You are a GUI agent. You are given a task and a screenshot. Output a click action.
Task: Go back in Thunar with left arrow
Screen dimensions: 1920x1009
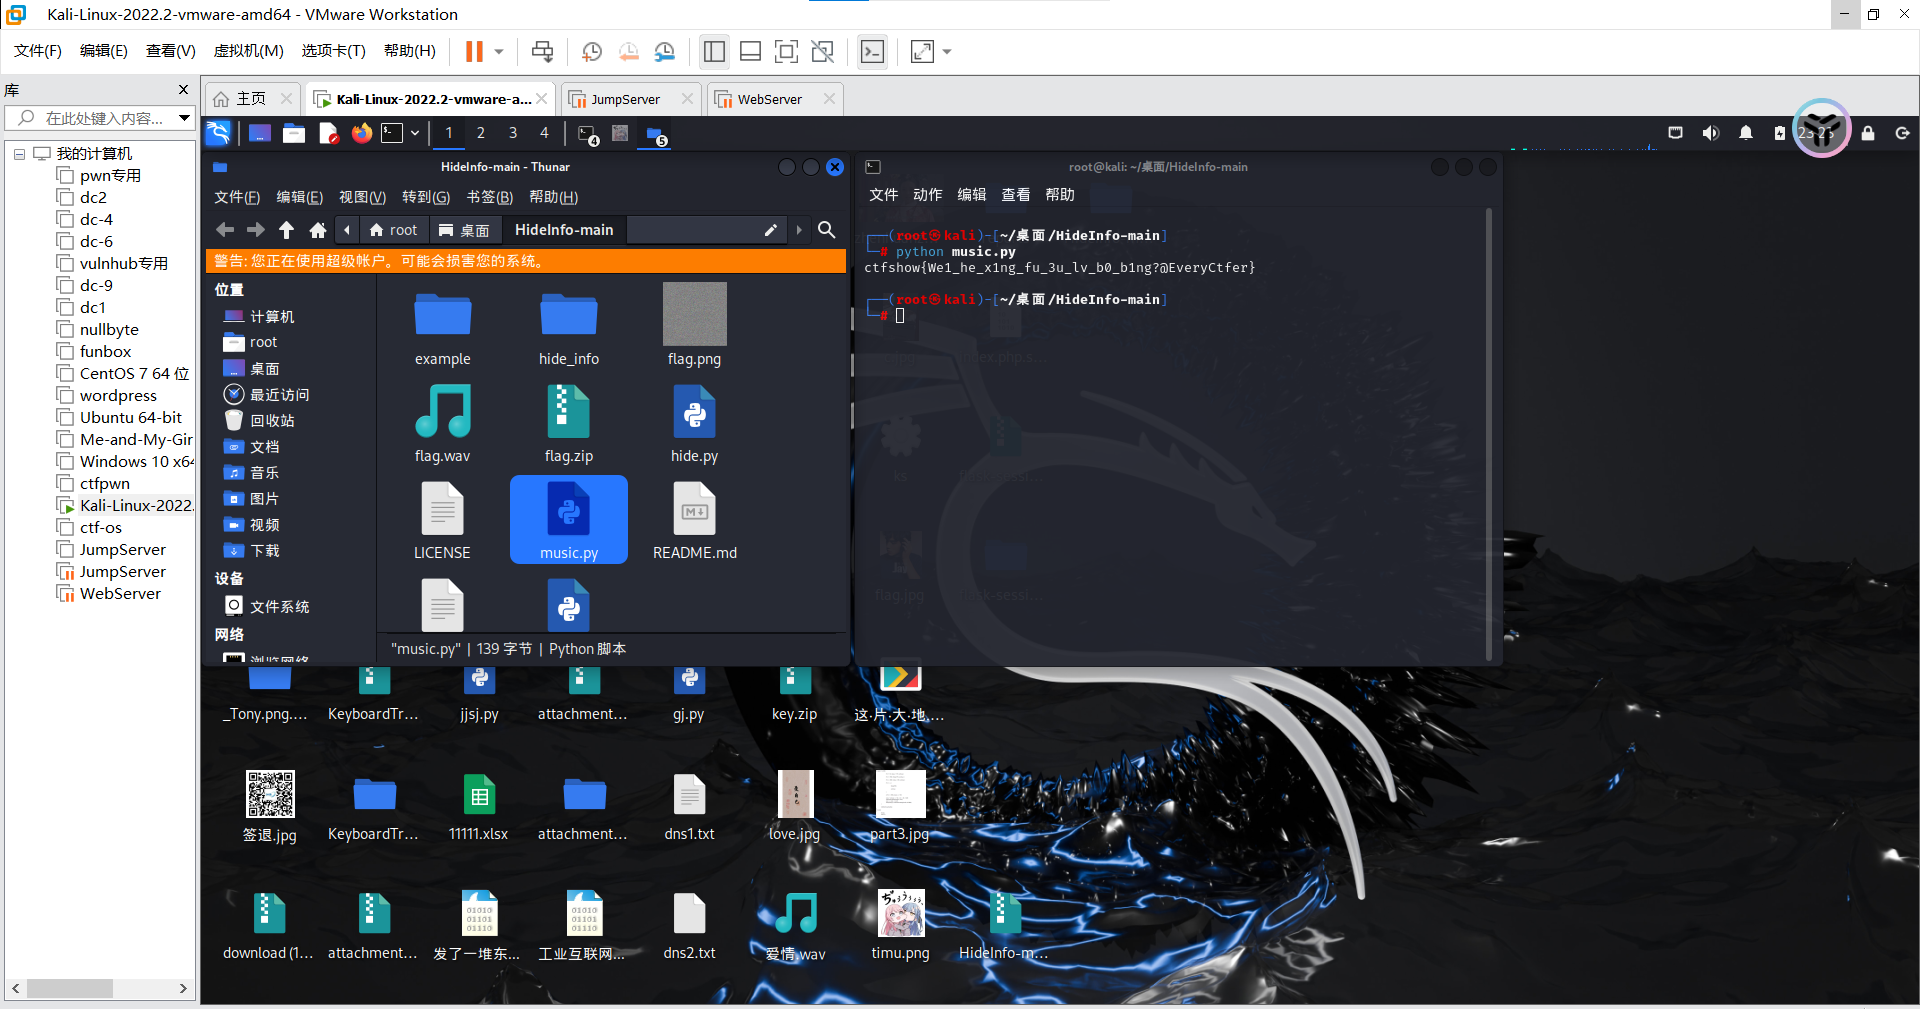(225, 230)
